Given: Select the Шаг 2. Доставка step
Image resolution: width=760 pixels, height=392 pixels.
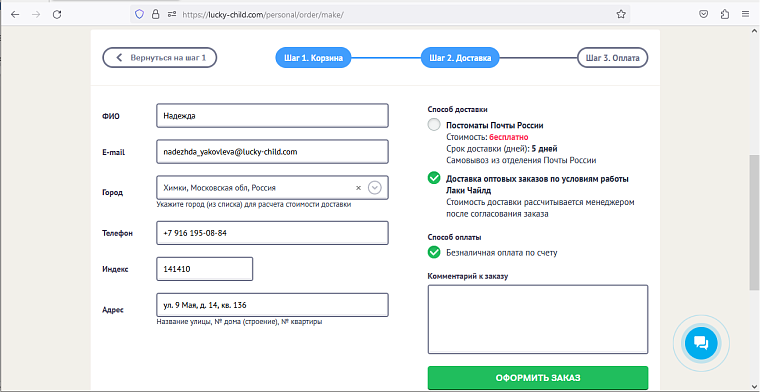Looking at the screenshot, I should pos(460,58).
